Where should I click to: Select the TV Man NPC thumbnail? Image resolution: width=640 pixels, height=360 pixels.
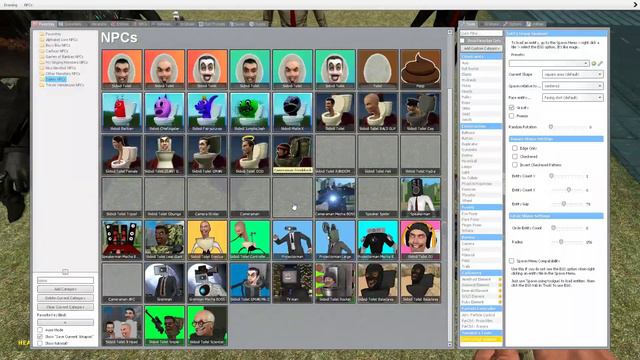pos(292,282)
